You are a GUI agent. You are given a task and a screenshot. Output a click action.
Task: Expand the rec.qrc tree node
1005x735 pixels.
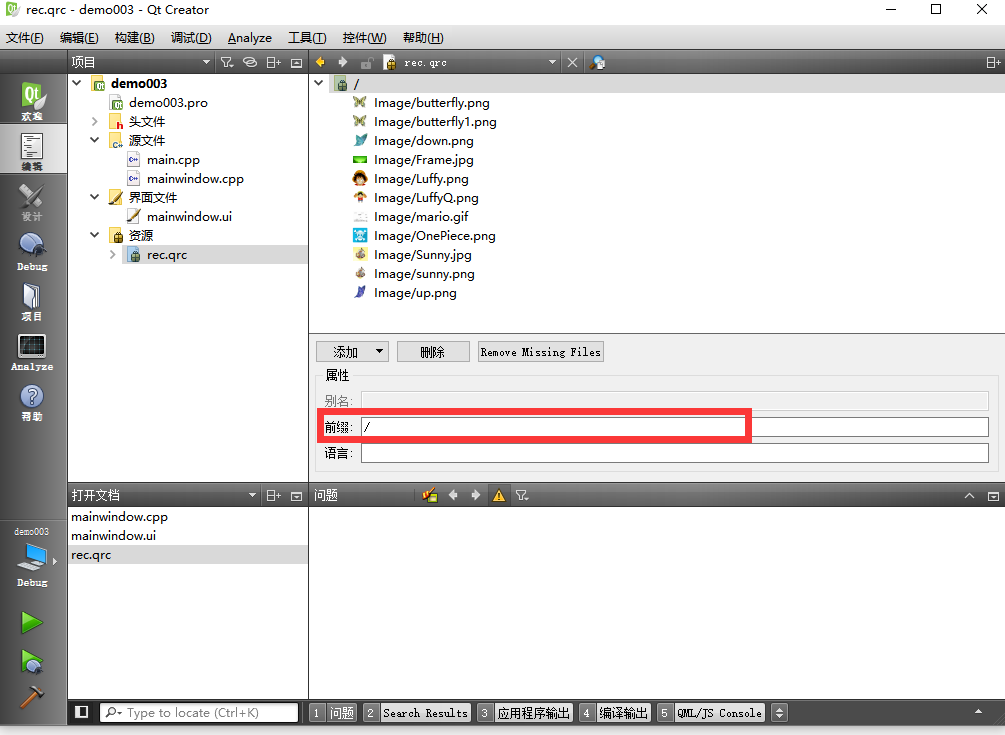pos(113,255)
